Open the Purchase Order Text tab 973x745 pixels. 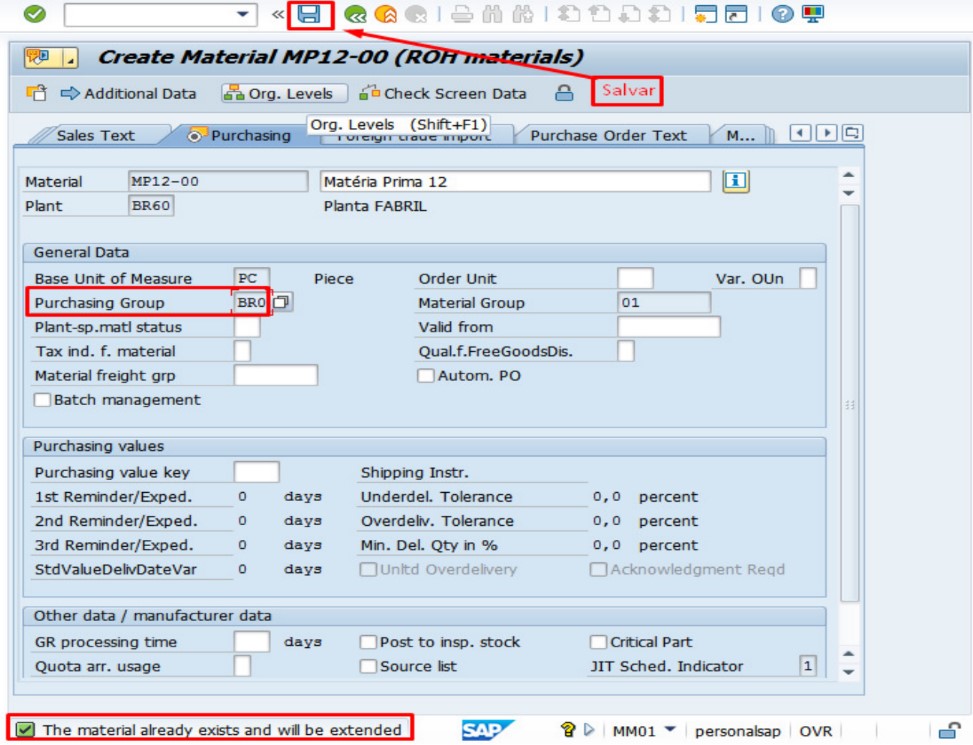pos(608,135)
